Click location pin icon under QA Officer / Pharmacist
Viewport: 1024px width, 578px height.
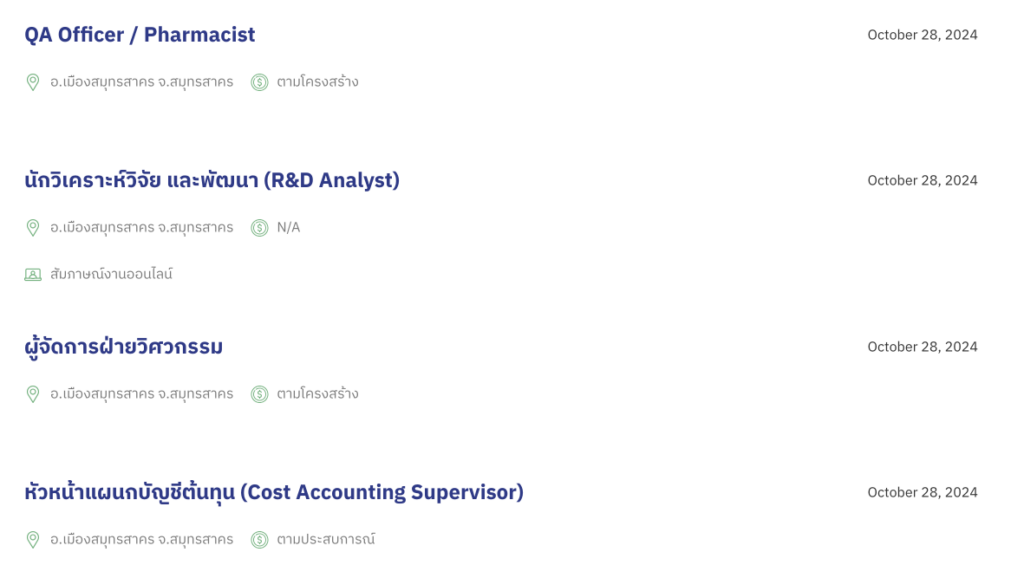click(x=32, y=82)
